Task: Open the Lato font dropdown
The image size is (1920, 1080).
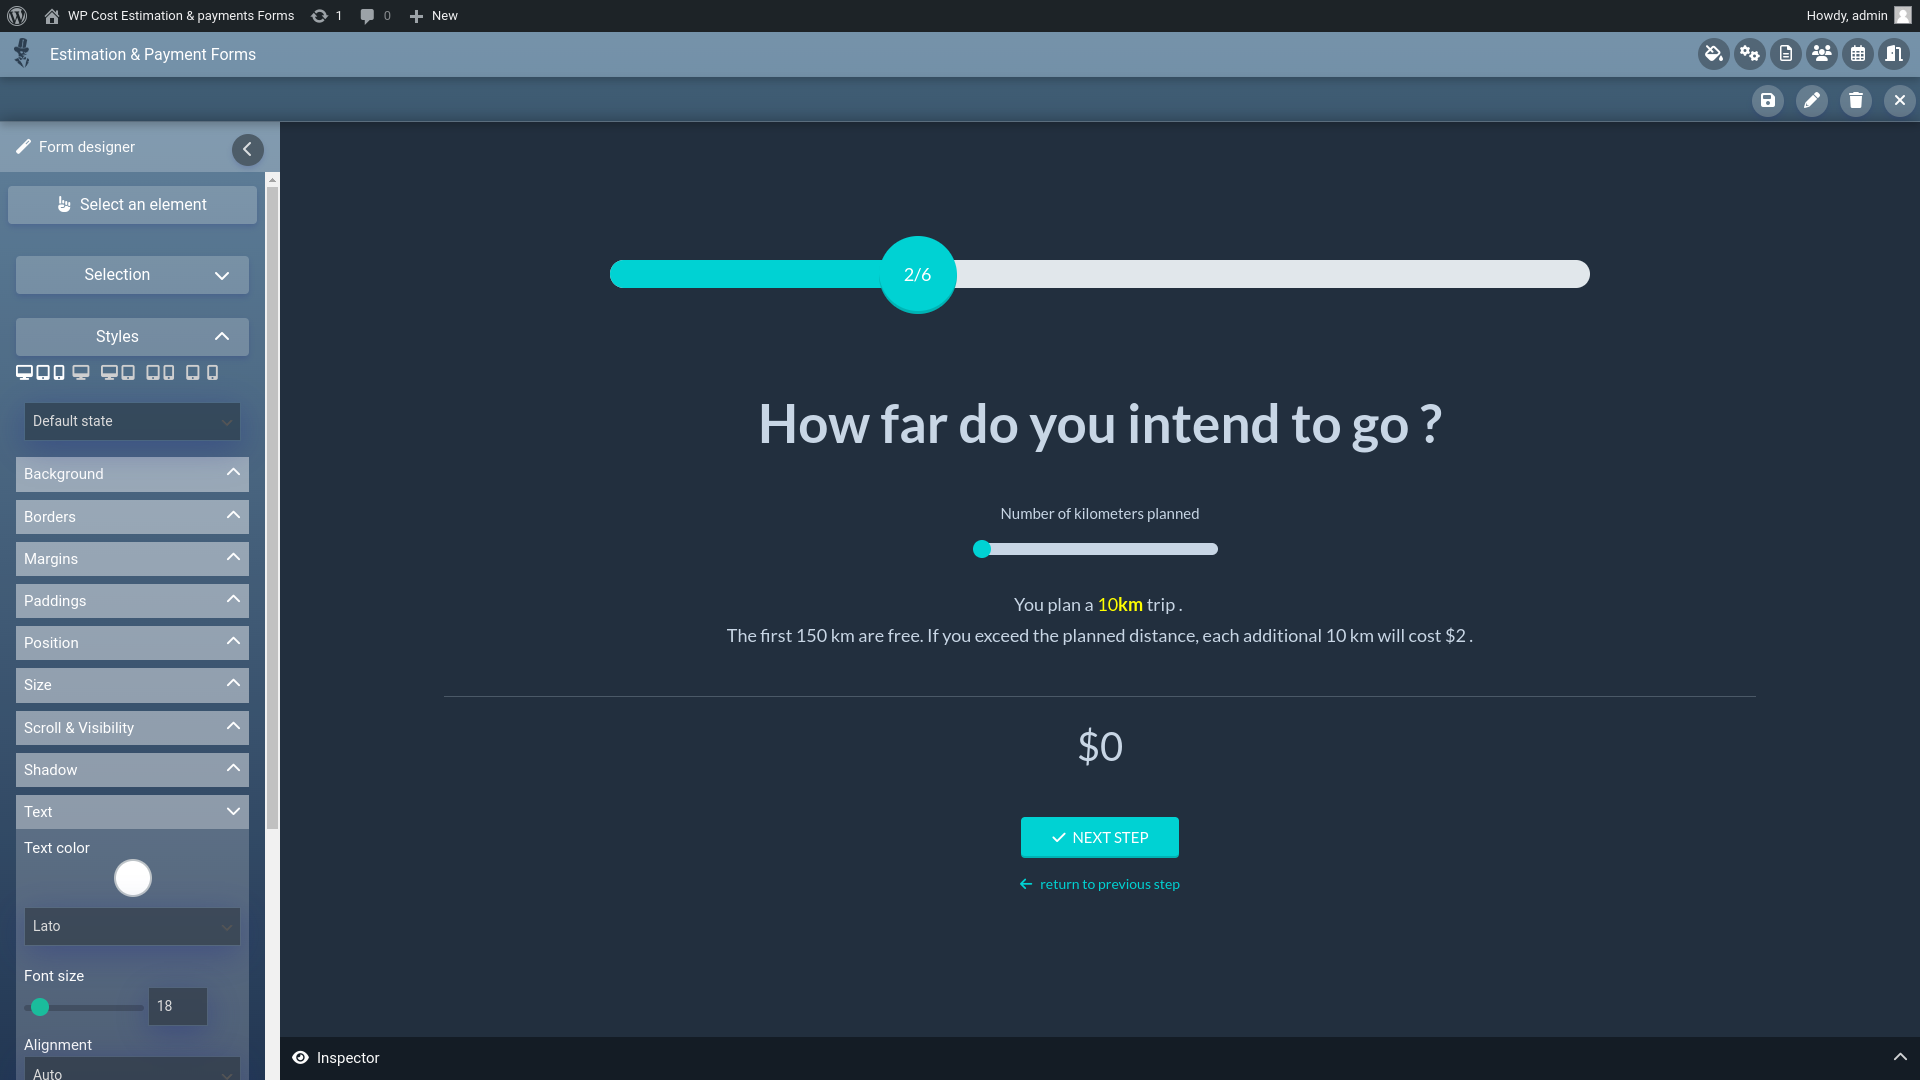Action: click(x=132, y=926)
